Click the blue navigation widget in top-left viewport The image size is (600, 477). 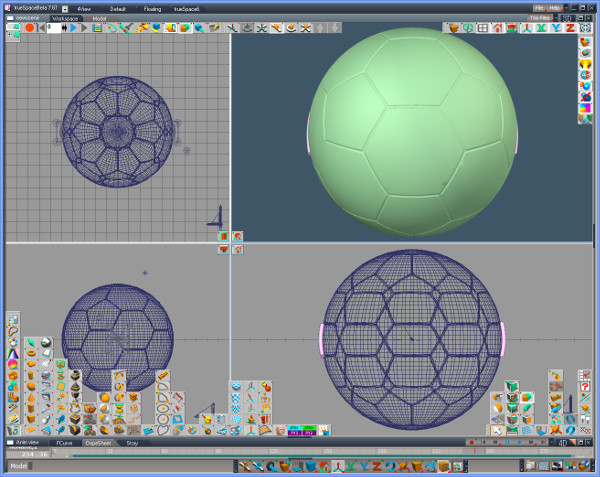click(215, 216)
